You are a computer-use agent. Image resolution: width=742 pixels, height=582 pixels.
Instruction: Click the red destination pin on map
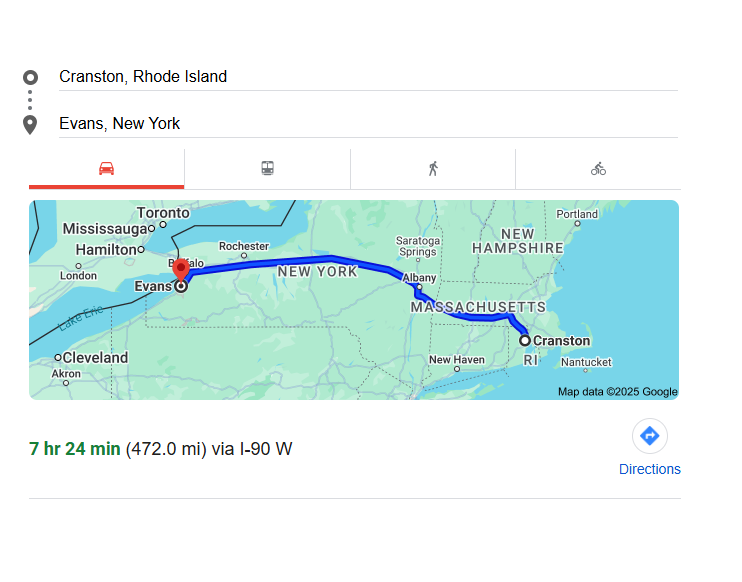point(181,269)
